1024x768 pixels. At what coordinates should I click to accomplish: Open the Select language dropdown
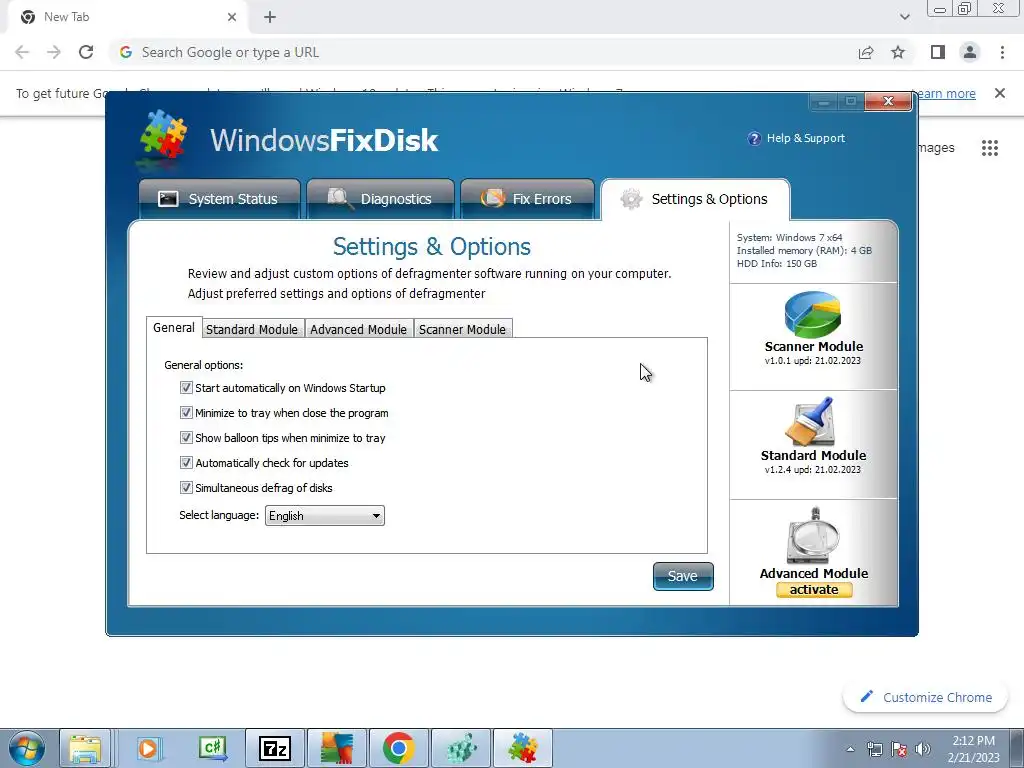(x=325, y=516)
